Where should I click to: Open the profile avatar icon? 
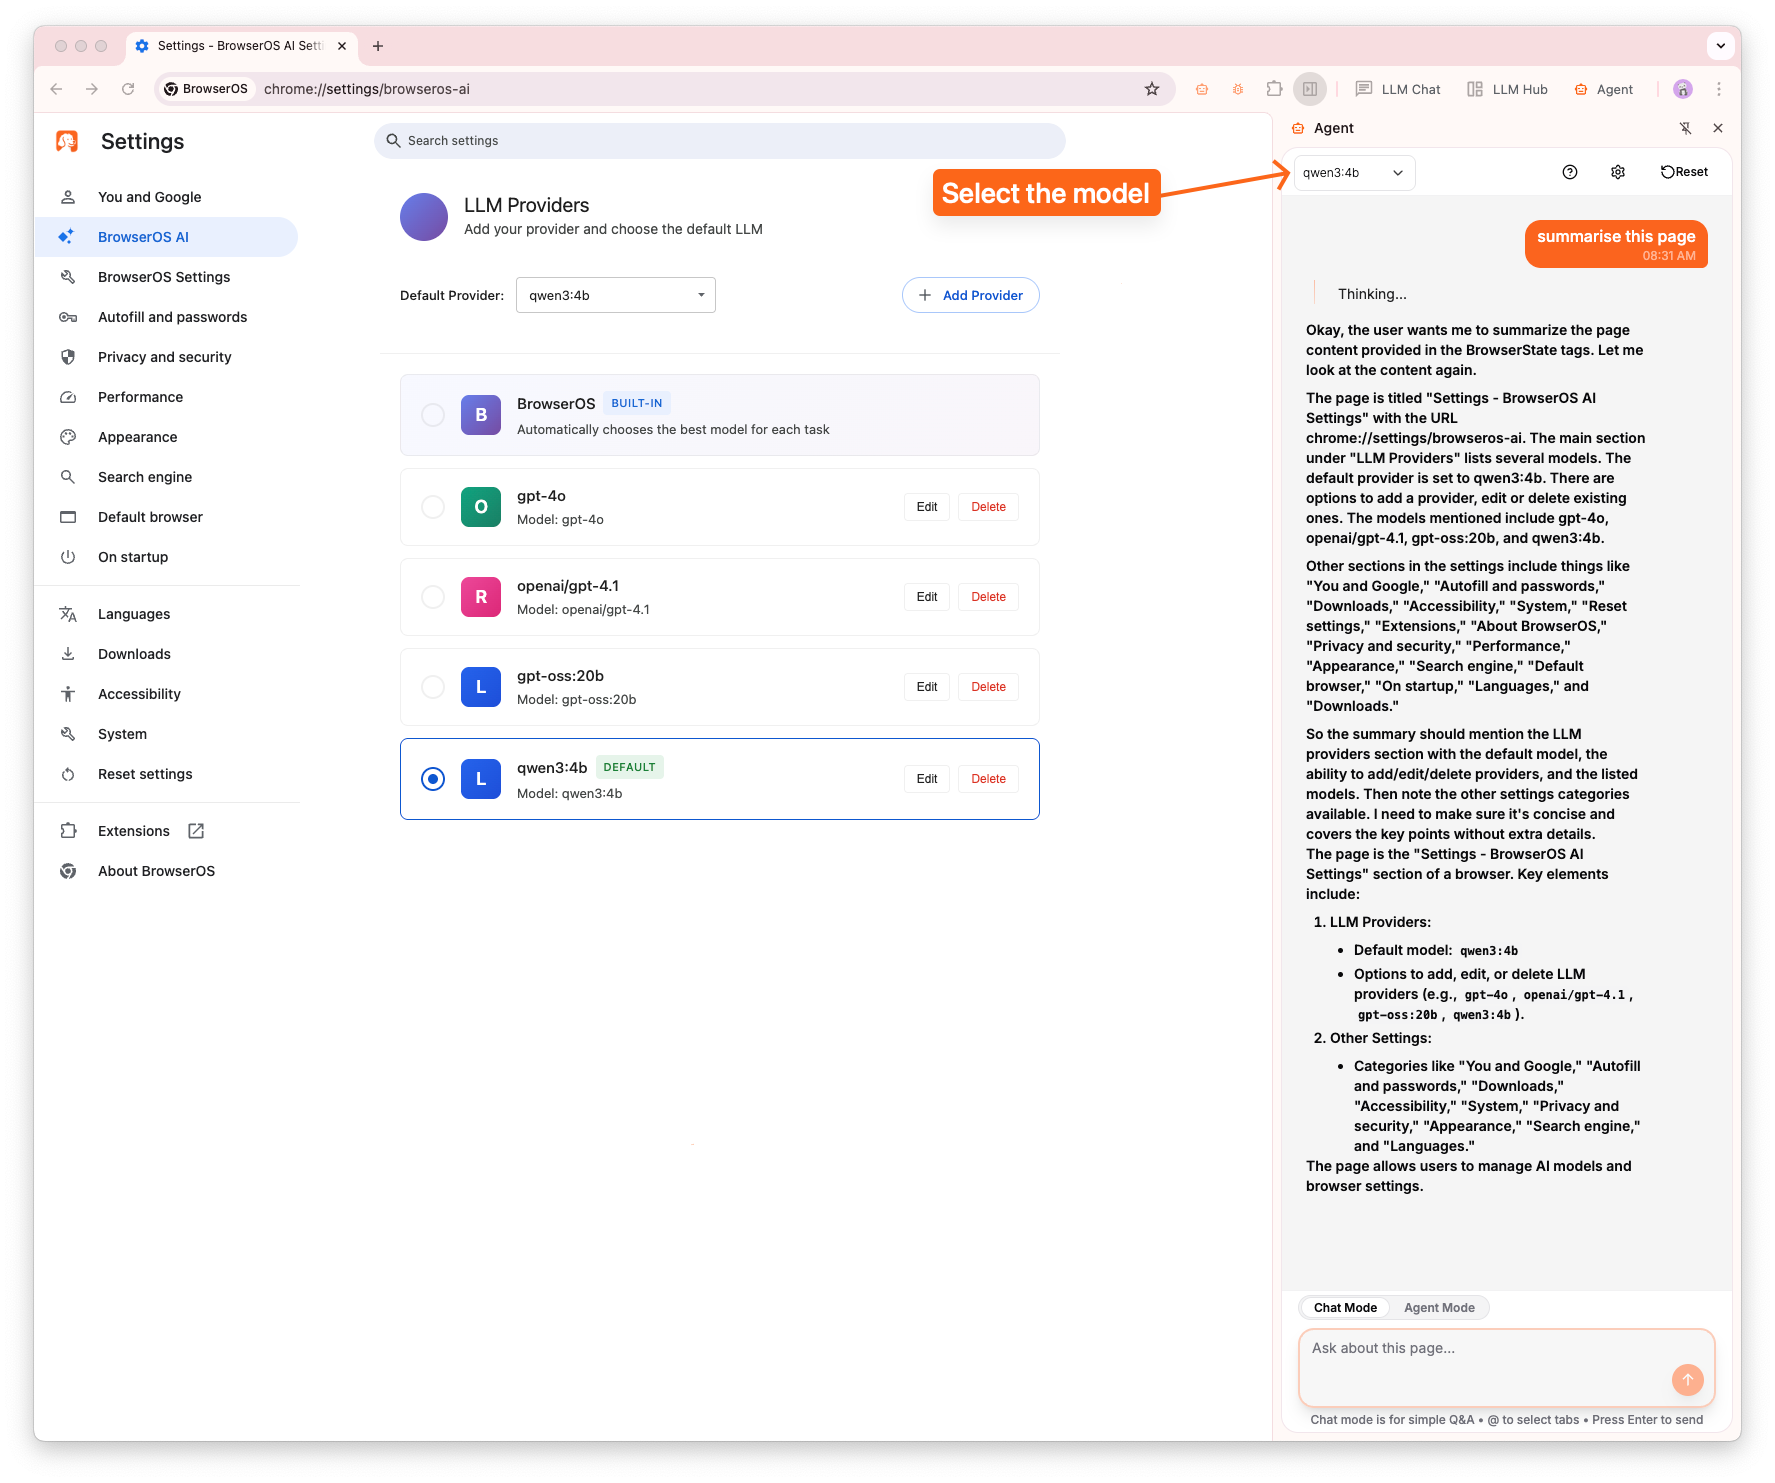tap(1683, 89)
